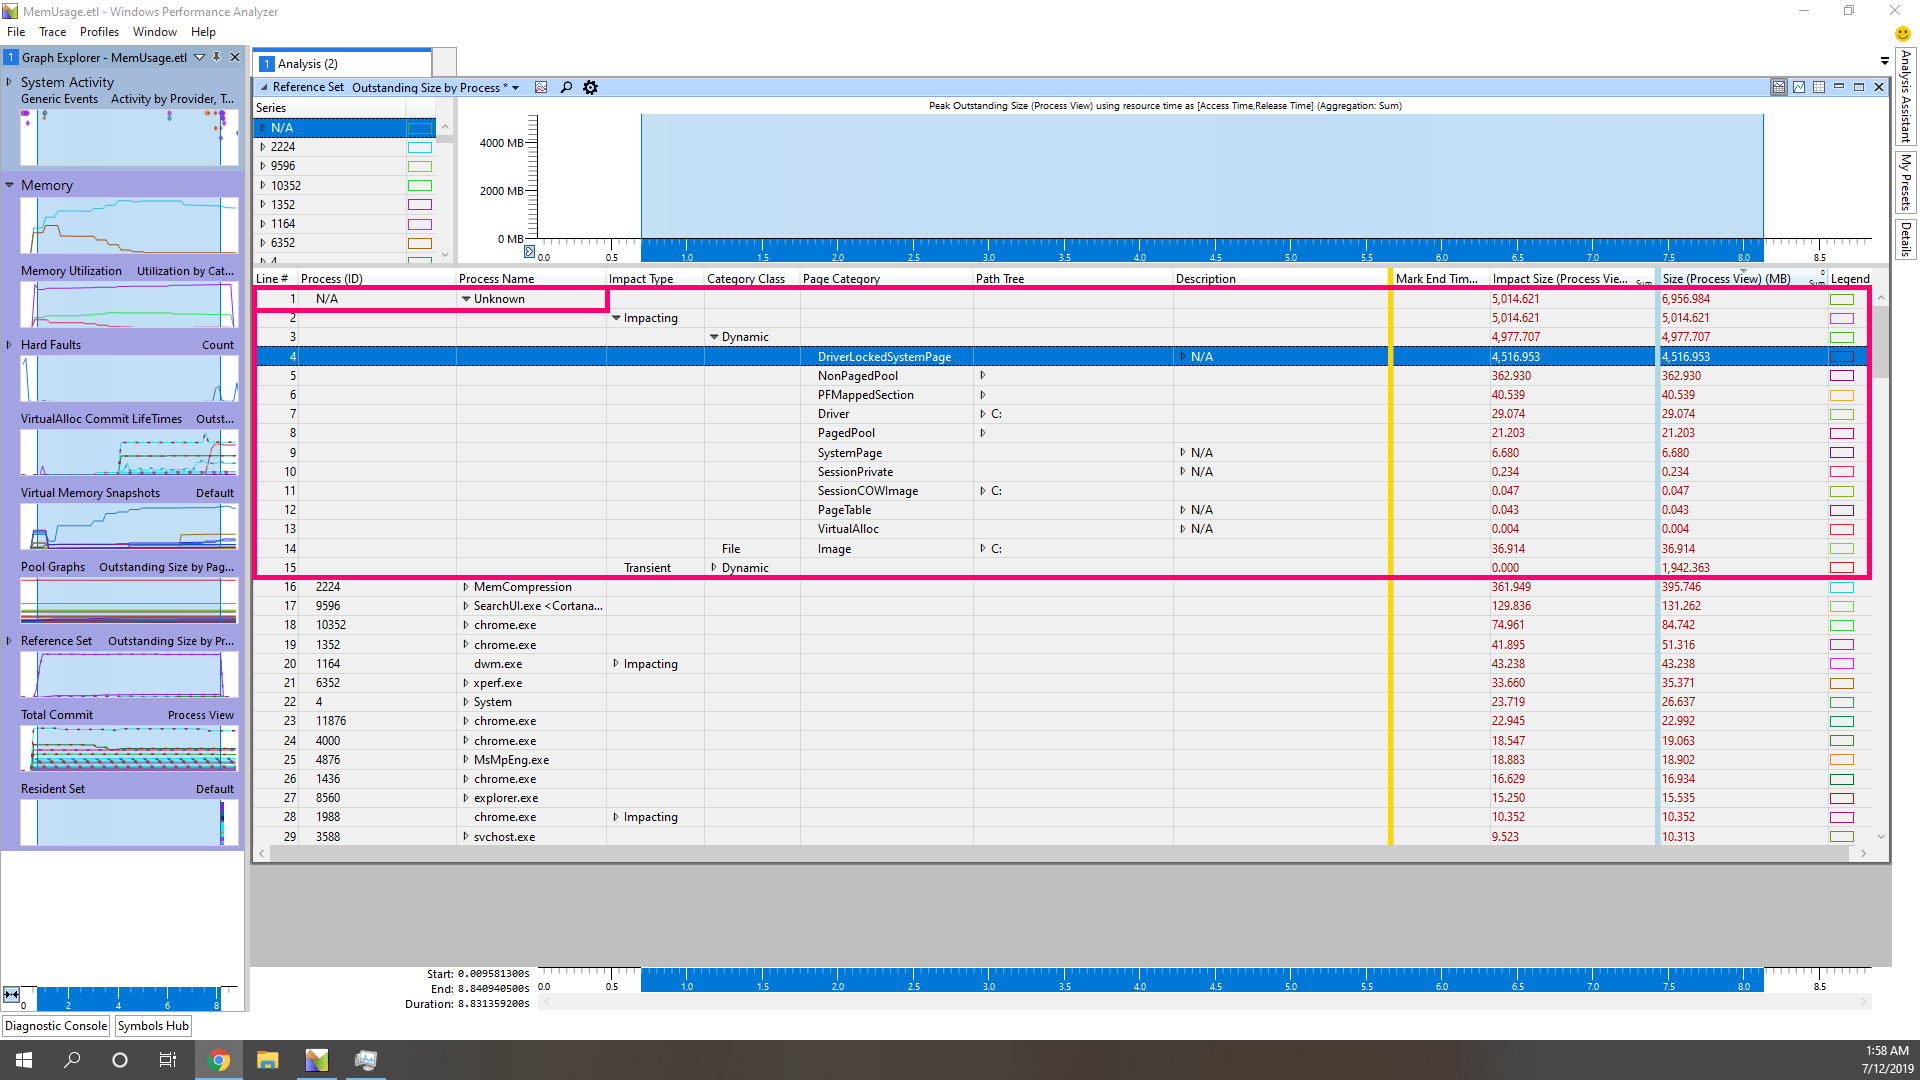
Task: Toggle N/A series color box
Action: click(420, 128)
